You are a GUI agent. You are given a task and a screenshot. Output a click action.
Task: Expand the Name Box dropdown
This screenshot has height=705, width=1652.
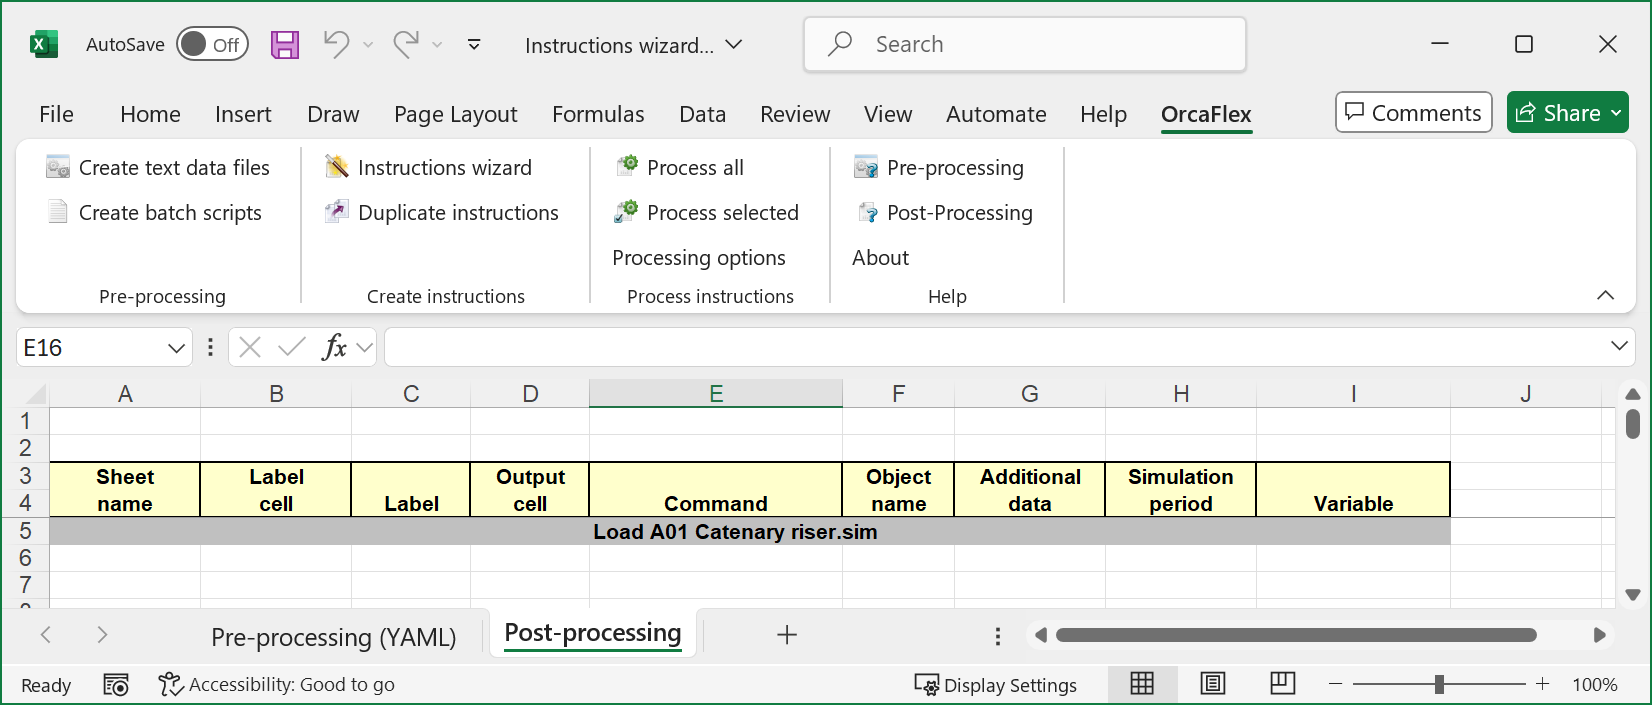(x=176, y=348)
